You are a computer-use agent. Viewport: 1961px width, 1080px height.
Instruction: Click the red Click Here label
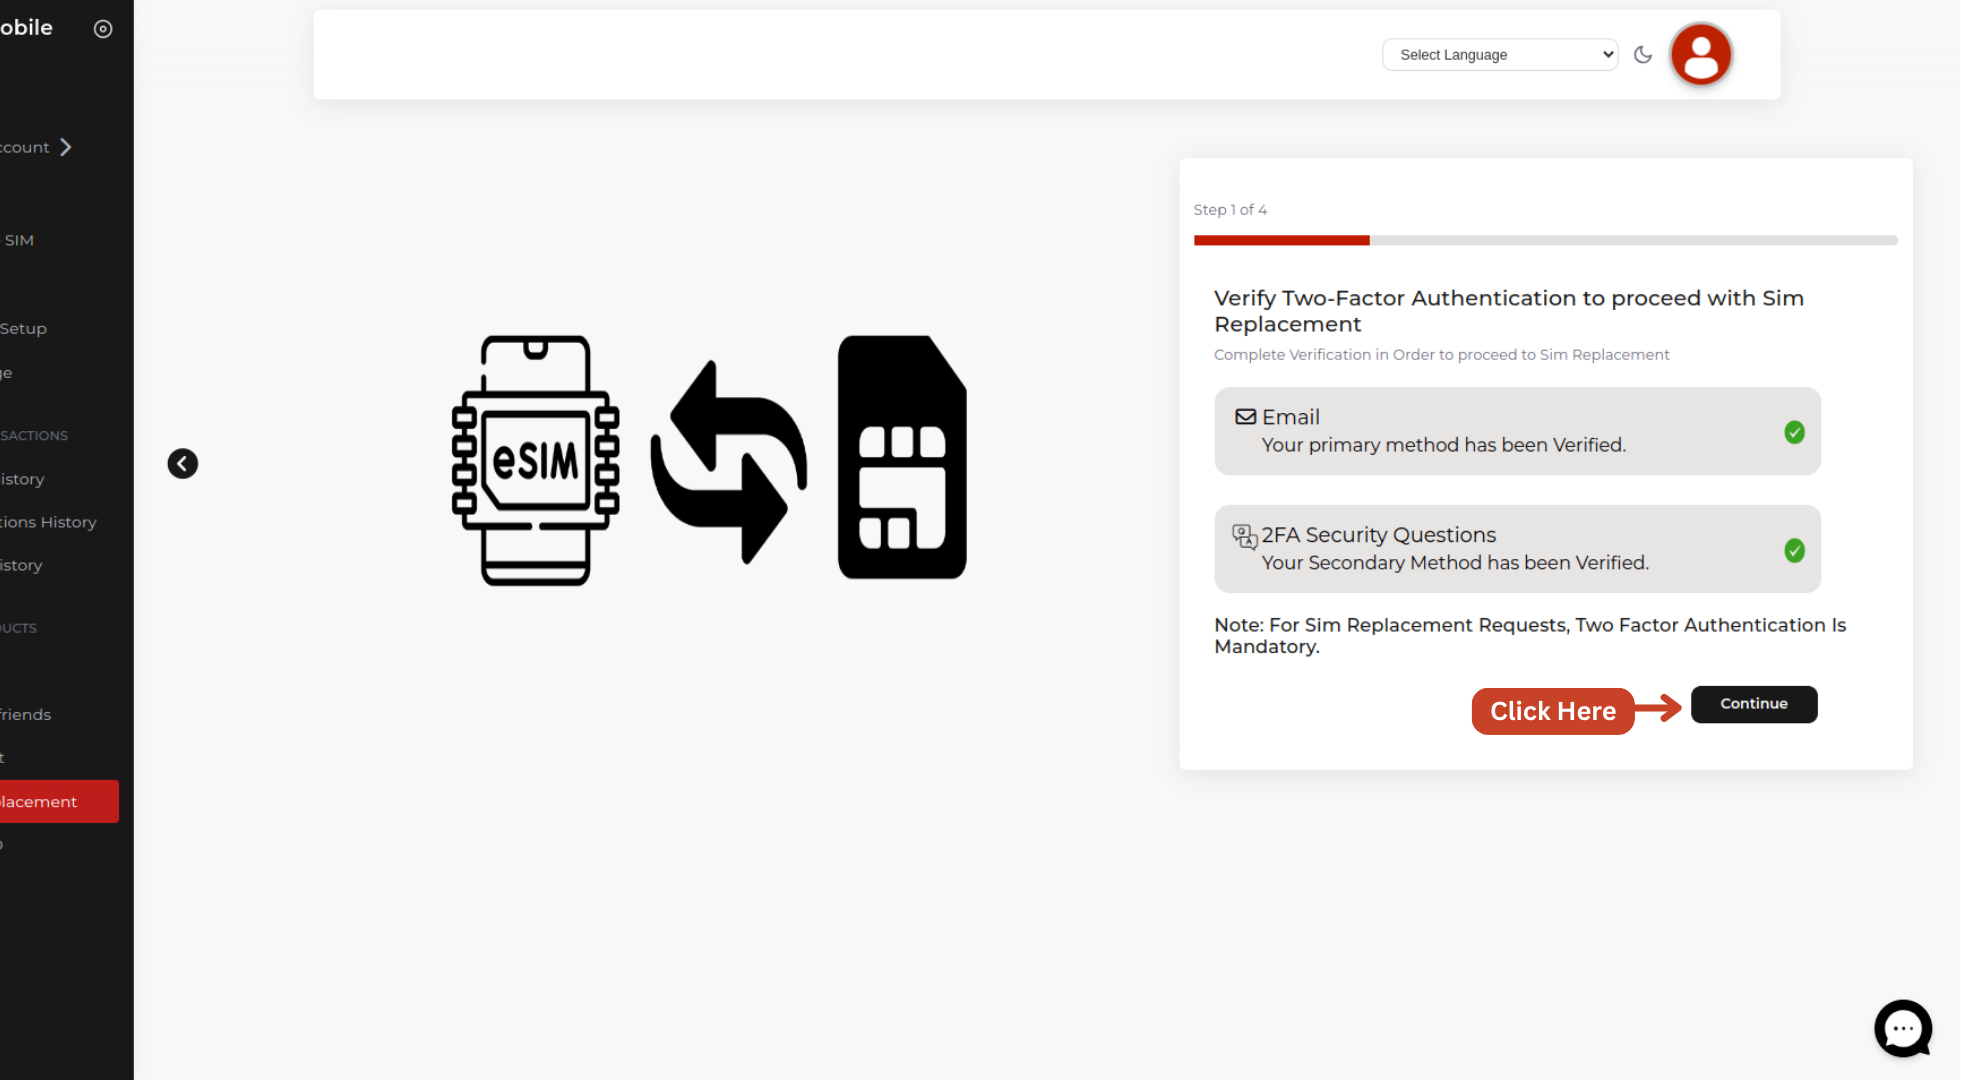pyautogui.click(x=1552, y=711)
